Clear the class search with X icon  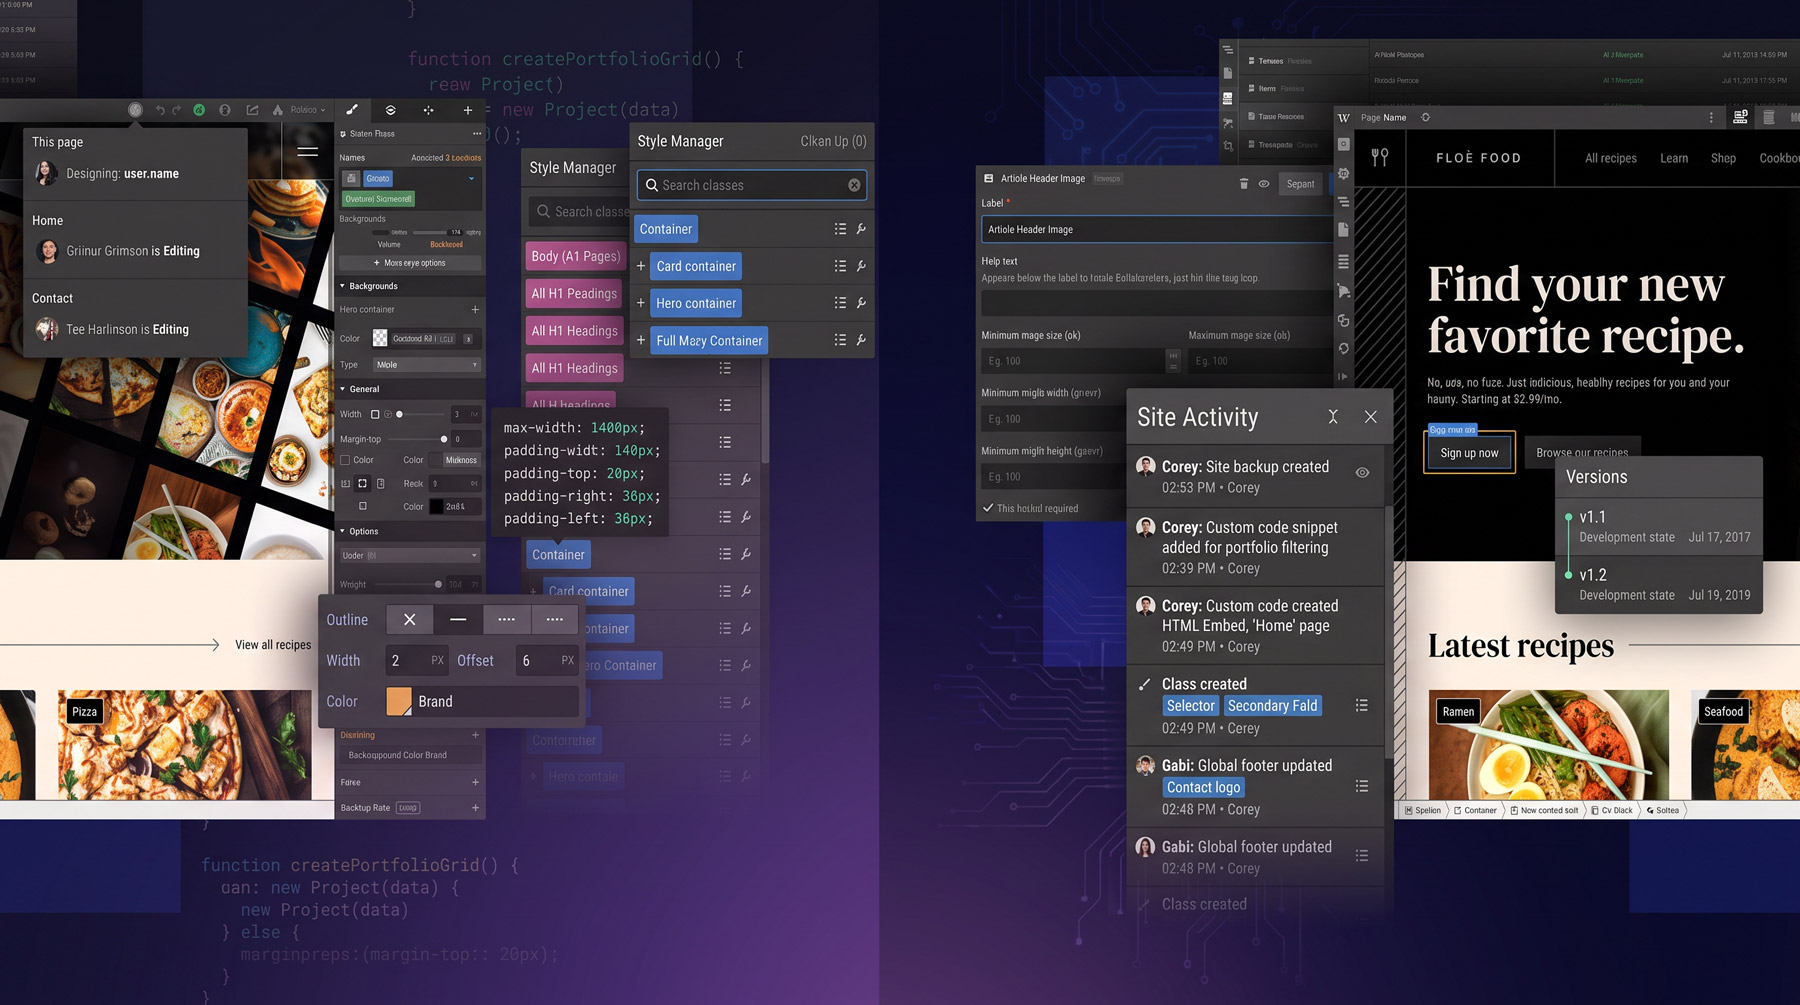[854, 185]
